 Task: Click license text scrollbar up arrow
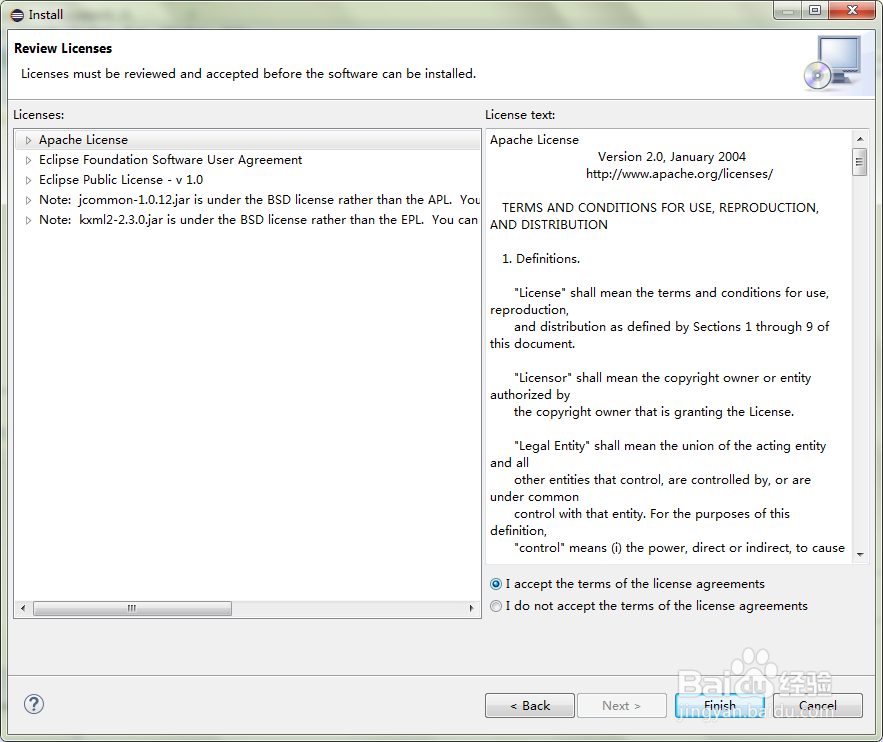pyautogui.click(x=859, y=138)
